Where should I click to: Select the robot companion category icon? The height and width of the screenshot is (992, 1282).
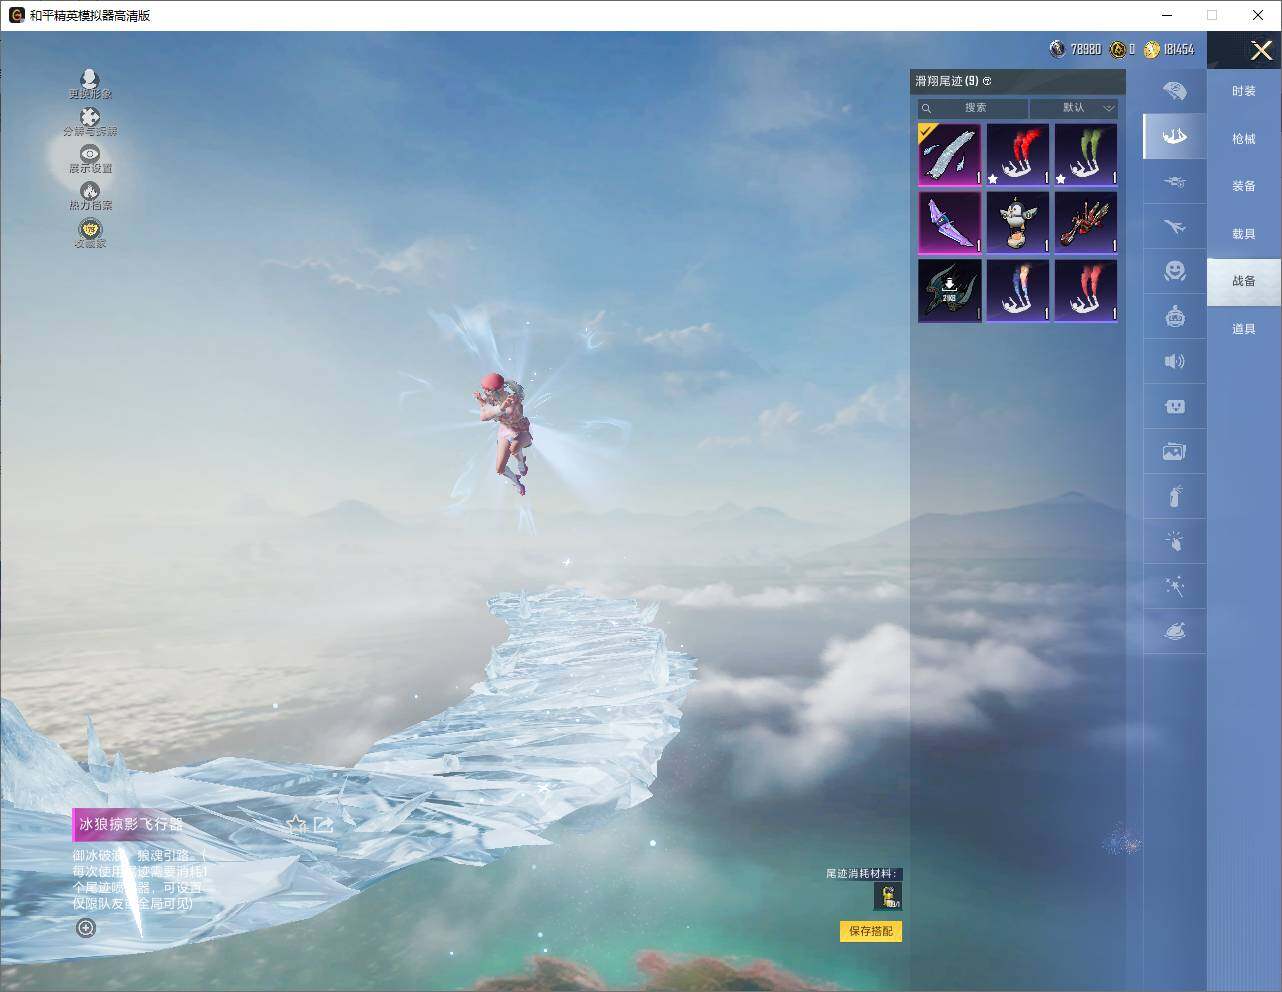click(1175, 316)
